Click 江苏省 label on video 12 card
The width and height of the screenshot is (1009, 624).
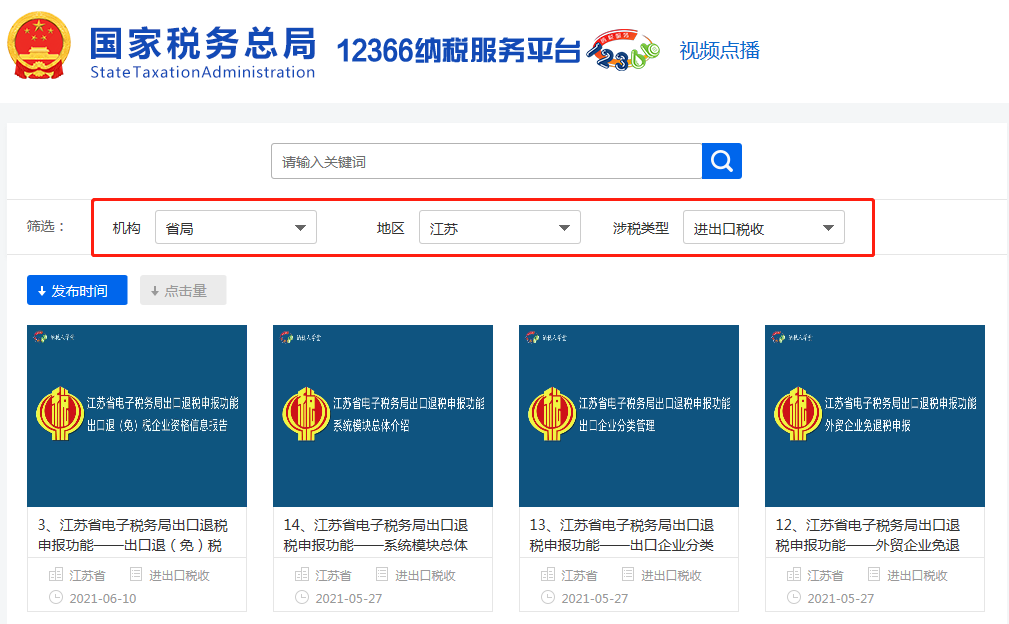point(825,575)
